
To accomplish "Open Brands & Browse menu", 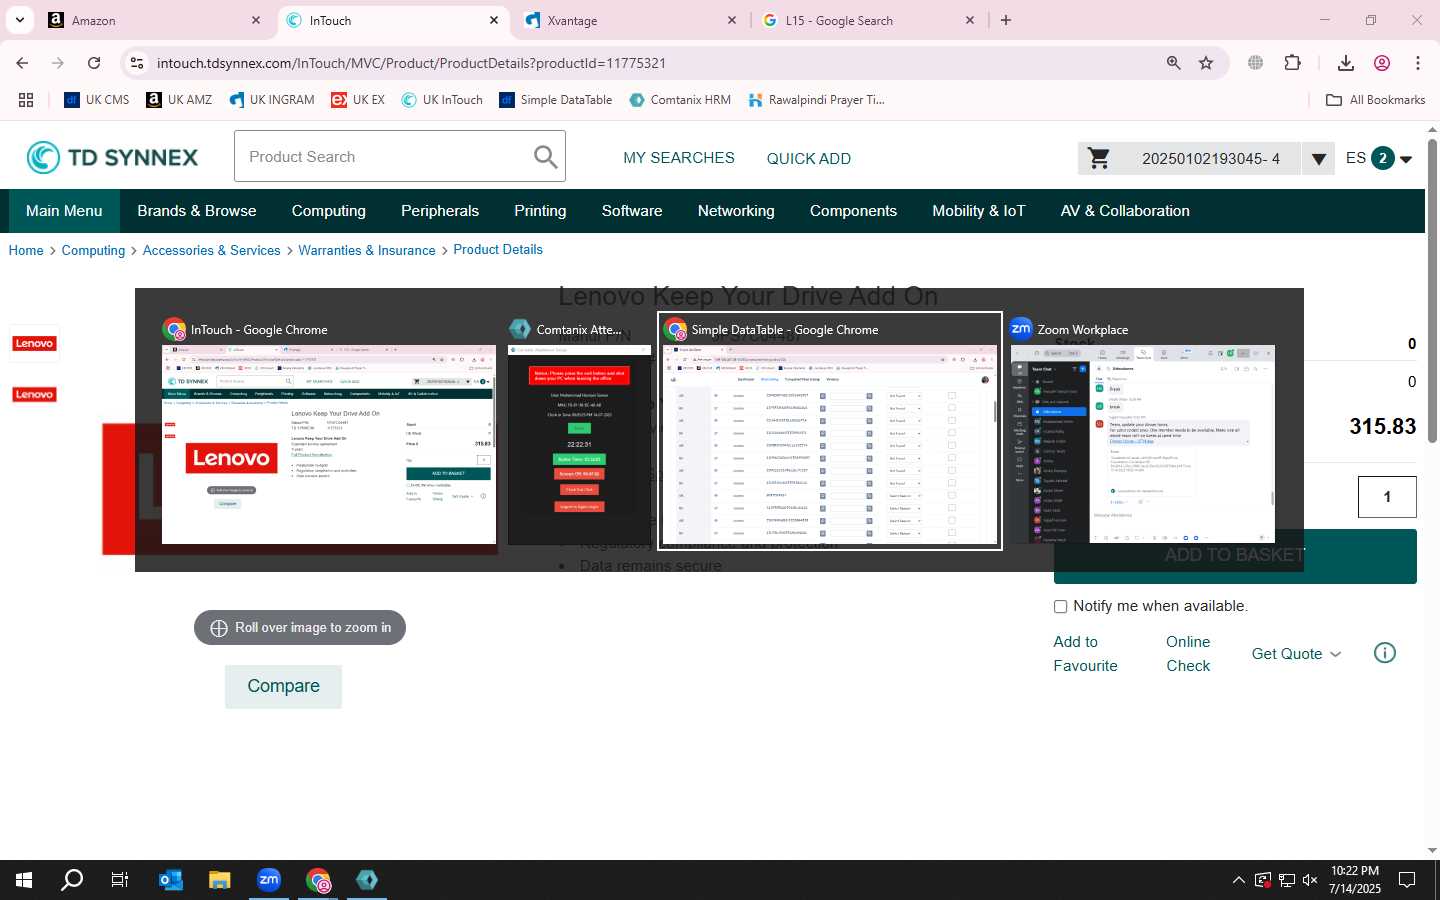I will pyautogui.click(x=197, y=211).
